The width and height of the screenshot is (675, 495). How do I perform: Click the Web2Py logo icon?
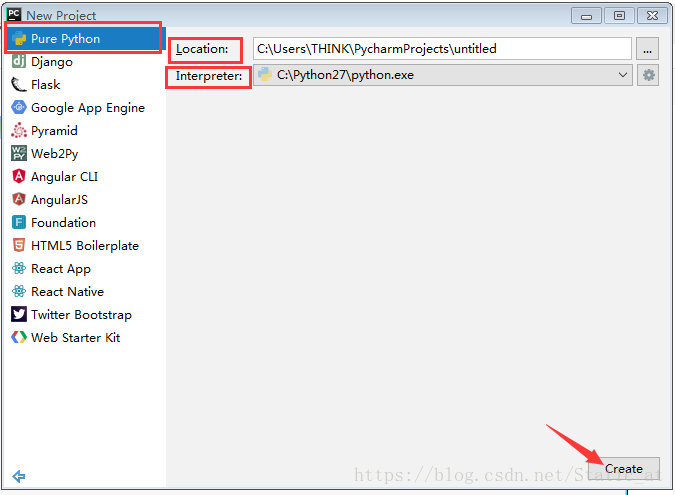(19, 153)
